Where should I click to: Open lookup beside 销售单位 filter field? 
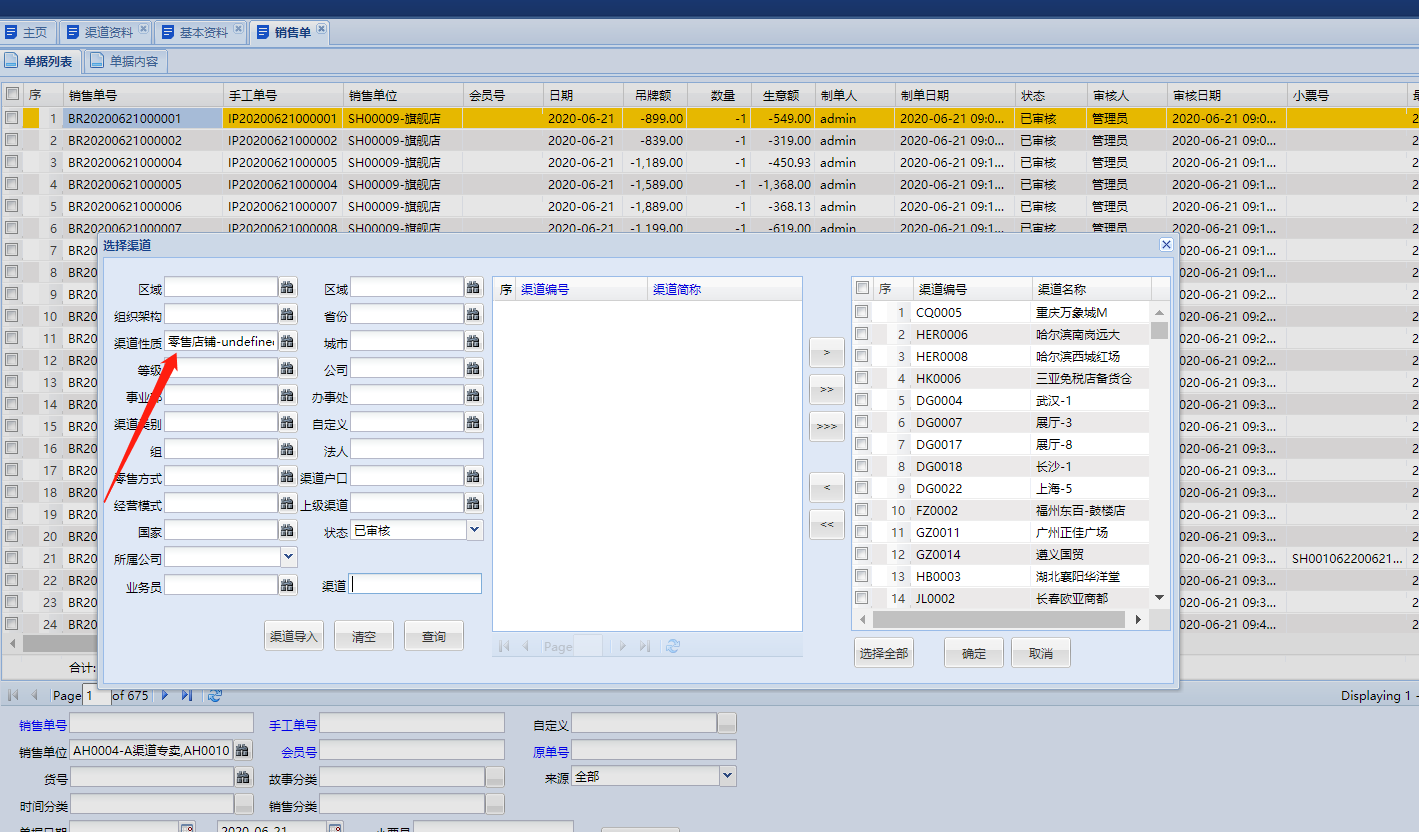[243, 750]
